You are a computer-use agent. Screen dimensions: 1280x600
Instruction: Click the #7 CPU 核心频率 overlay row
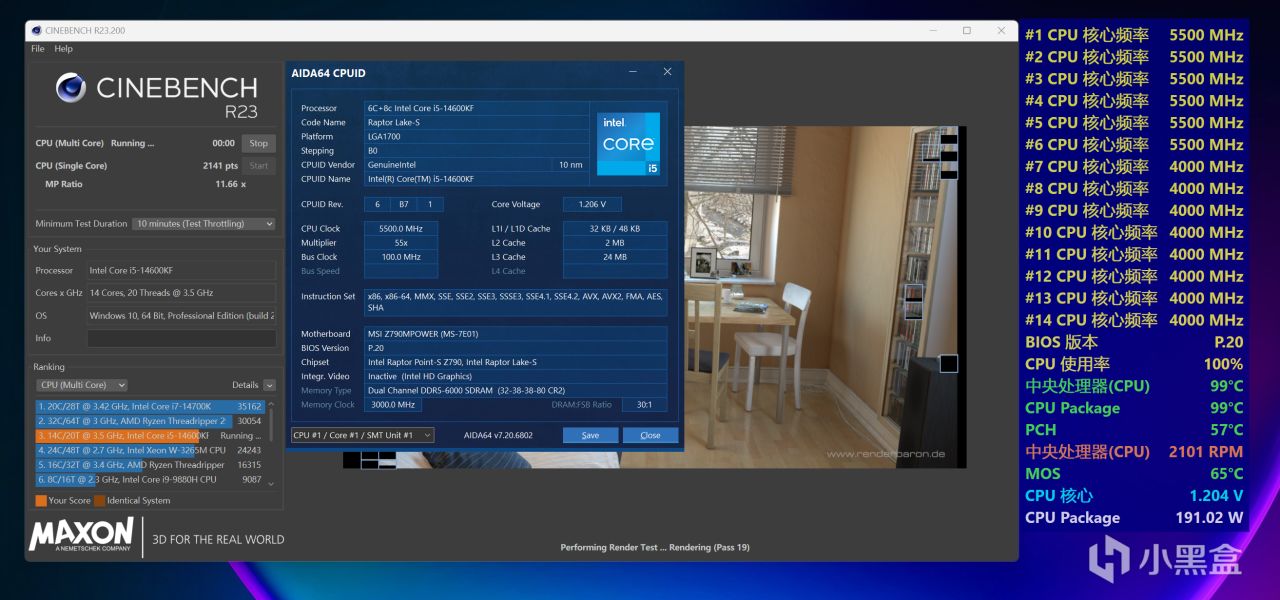(x=1134, y=166)
